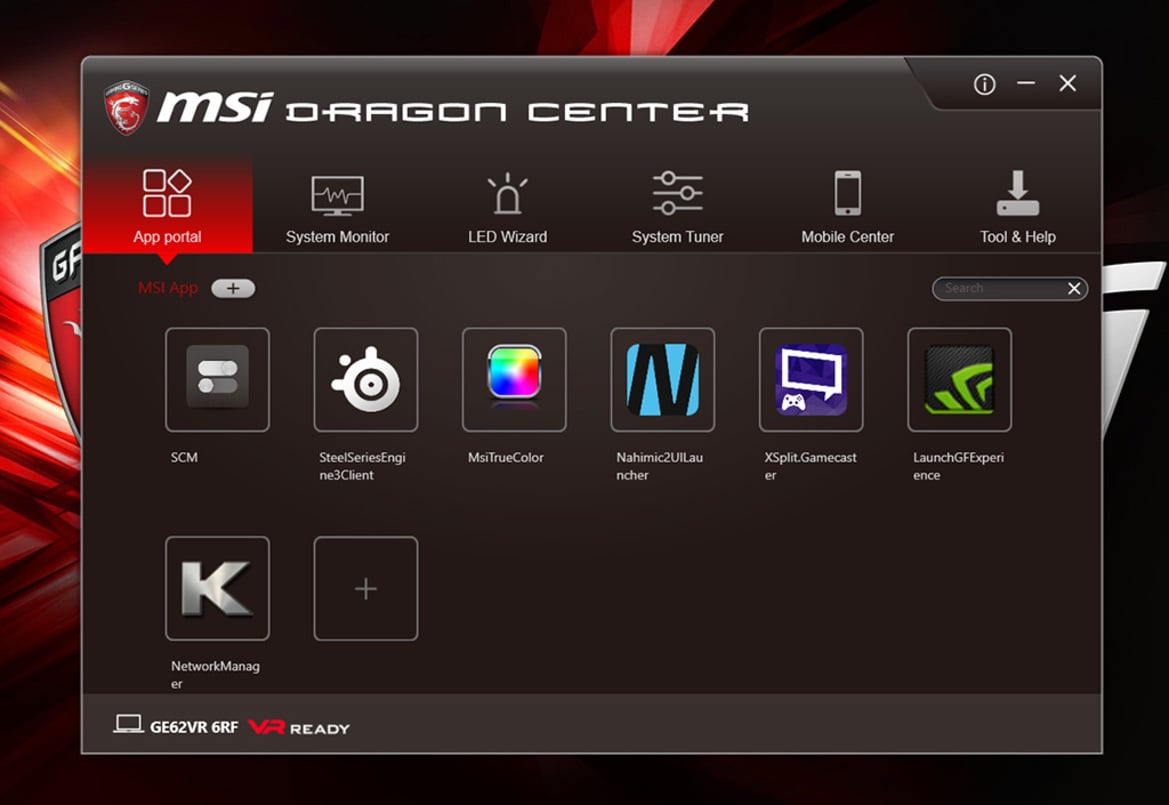Viewport: 1169px width, 805px height.
Task: Launch the LaunchGFExperience NVIDIA icon
Action: (959, 379)
